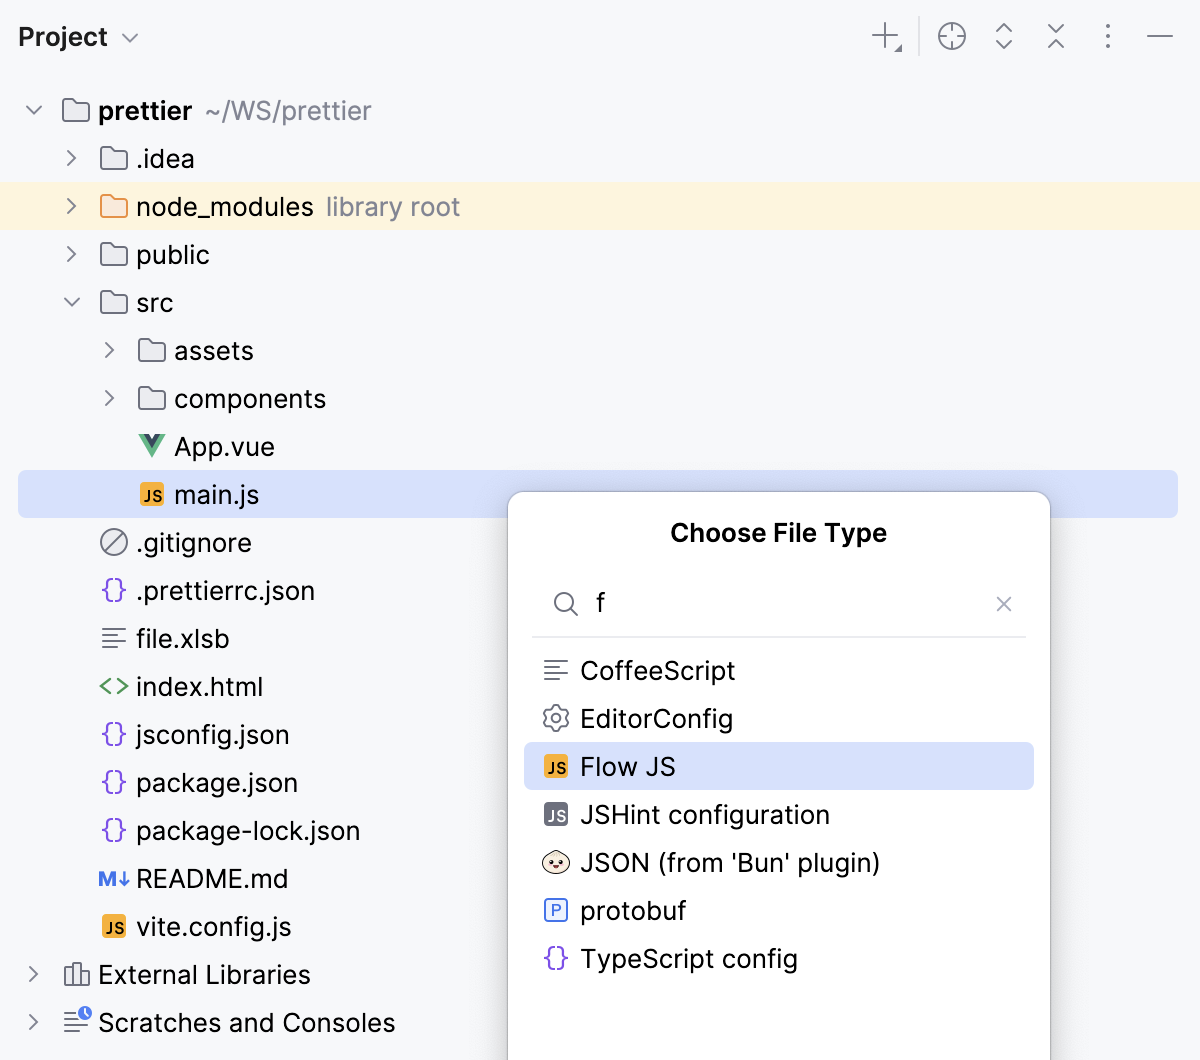This screenshot has width=1200, height=1060.
Task: Expand the node_modules folder
Action: point(70,206)
